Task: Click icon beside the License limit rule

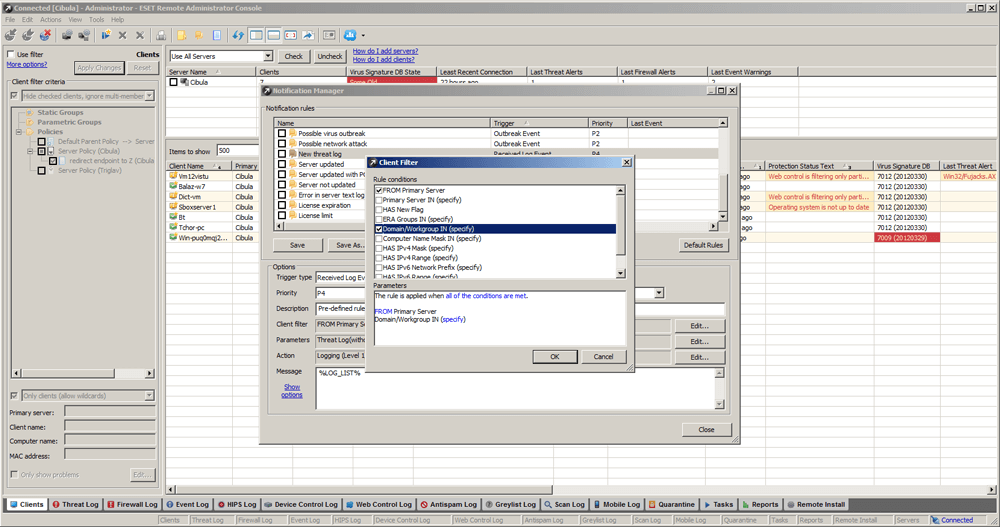Action: tap(293, 216)
